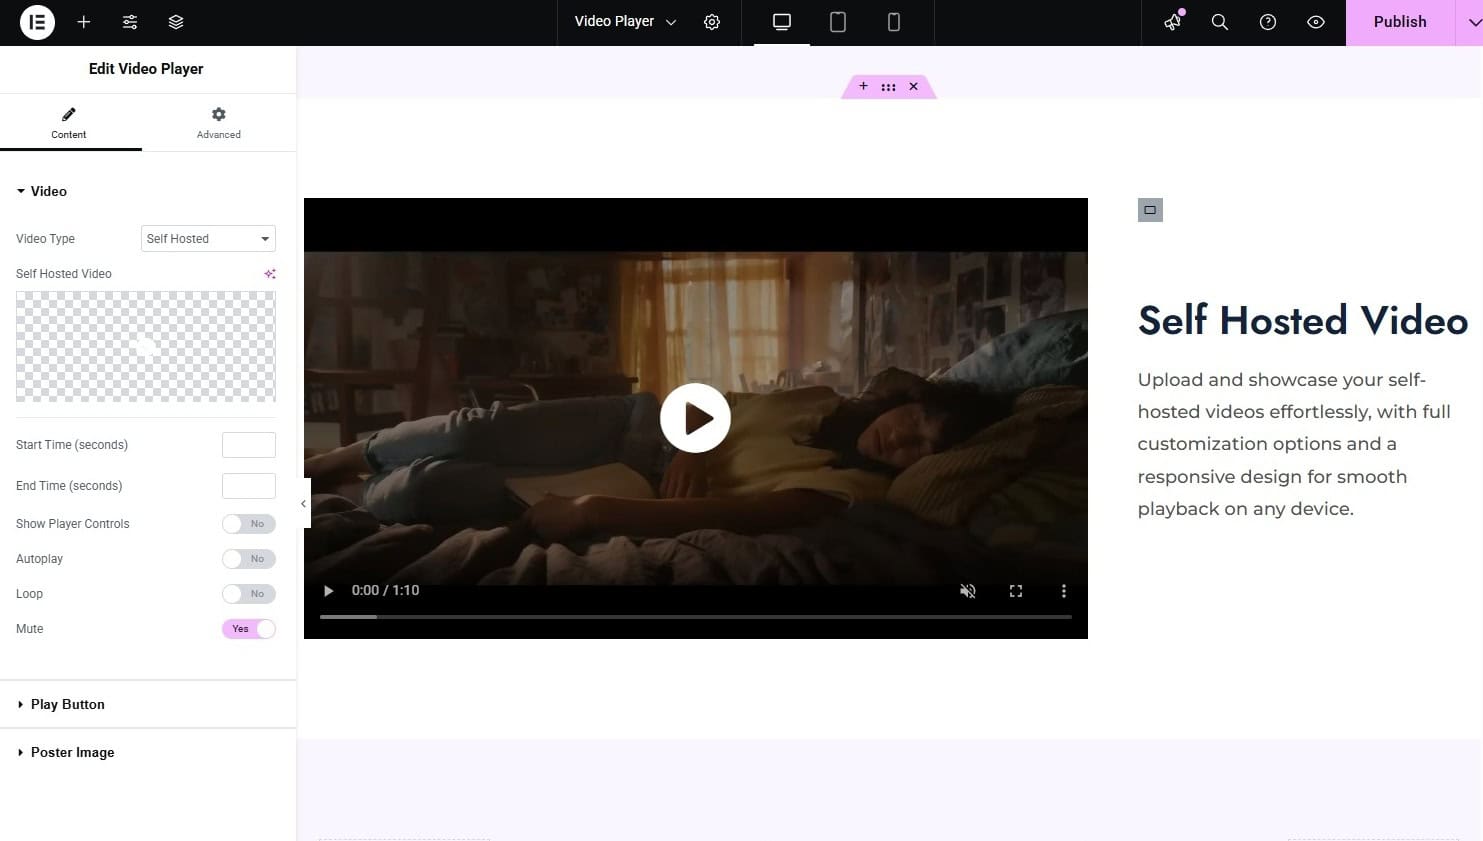
Task: Open the Structure layers icon
Action: pyautogui.click(x=176, y=22)
